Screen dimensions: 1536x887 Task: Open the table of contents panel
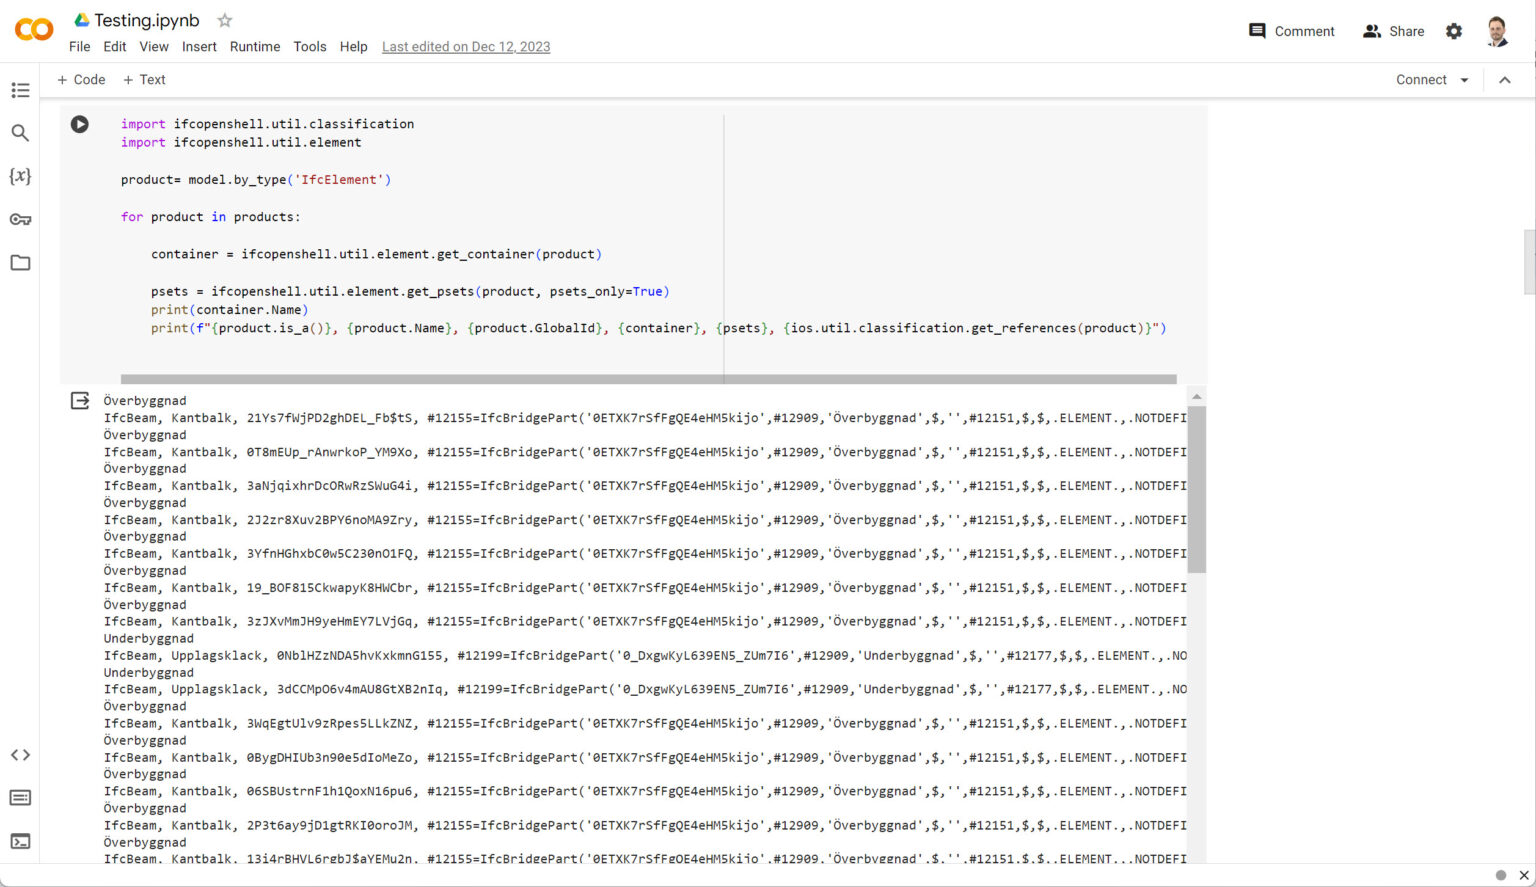coord(20,90)
